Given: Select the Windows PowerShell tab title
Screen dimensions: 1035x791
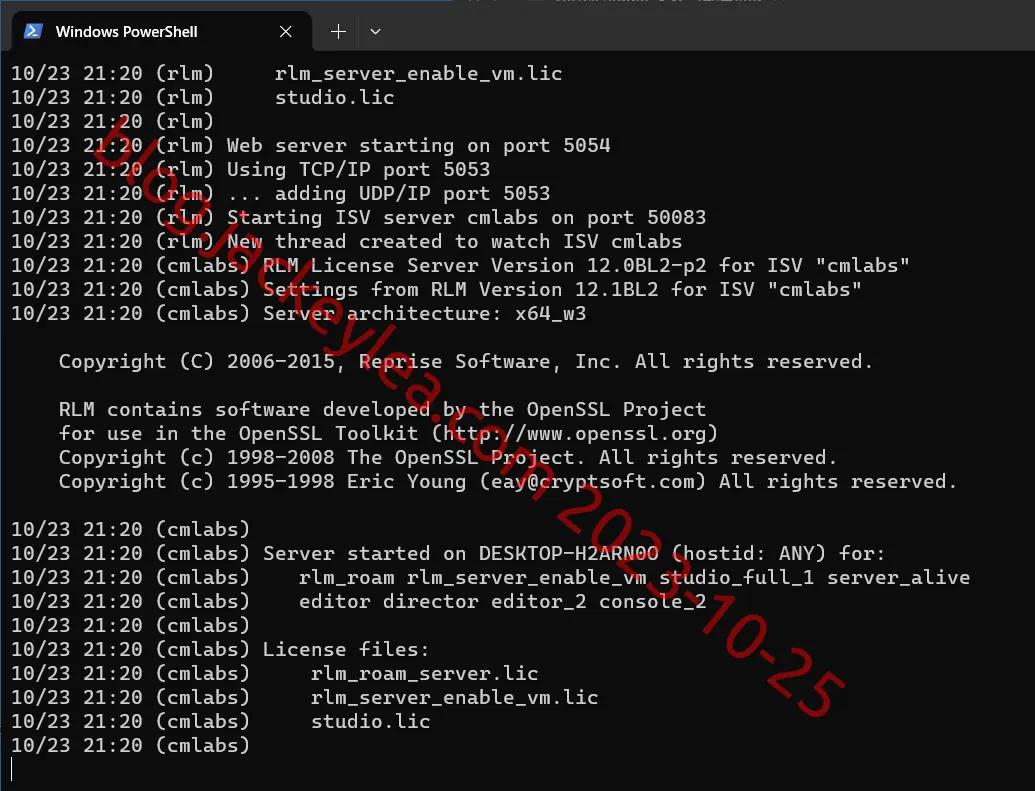Looking at the screenshot, I should pos(126,31).
